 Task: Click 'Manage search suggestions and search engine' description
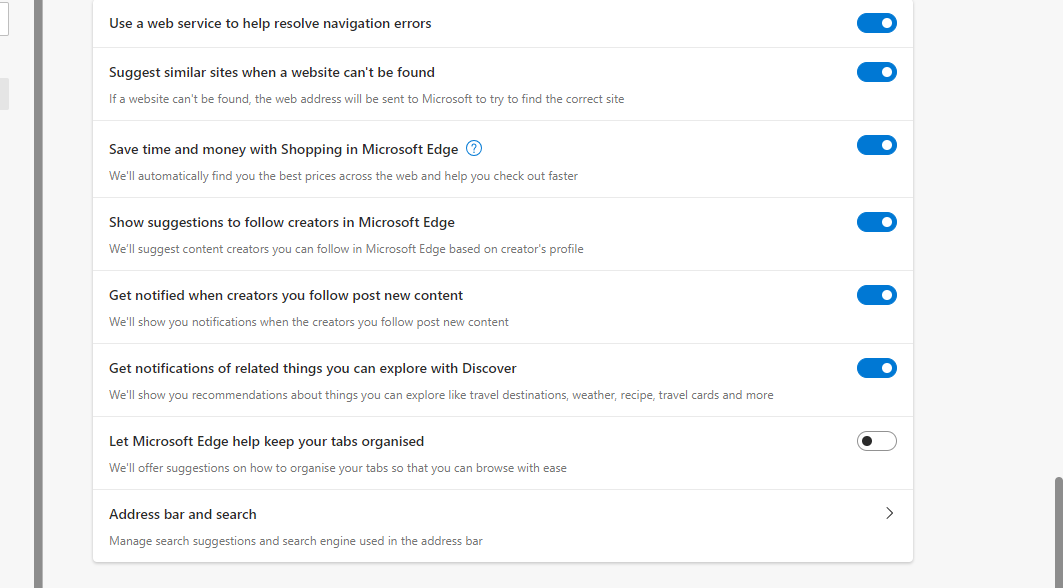(296, 541)
